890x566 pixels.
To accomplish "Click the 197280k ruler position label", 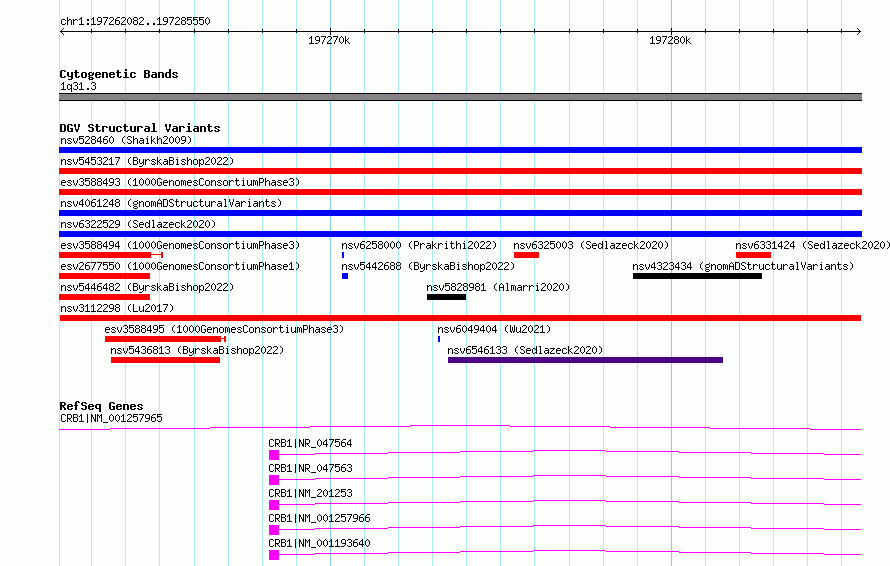I will [x=670, y=40].
